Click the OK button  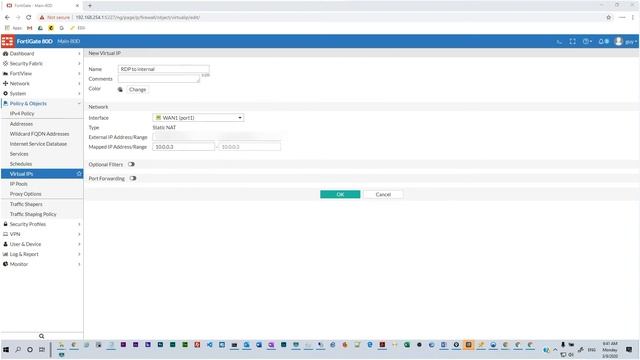click(x=340, y=194)
